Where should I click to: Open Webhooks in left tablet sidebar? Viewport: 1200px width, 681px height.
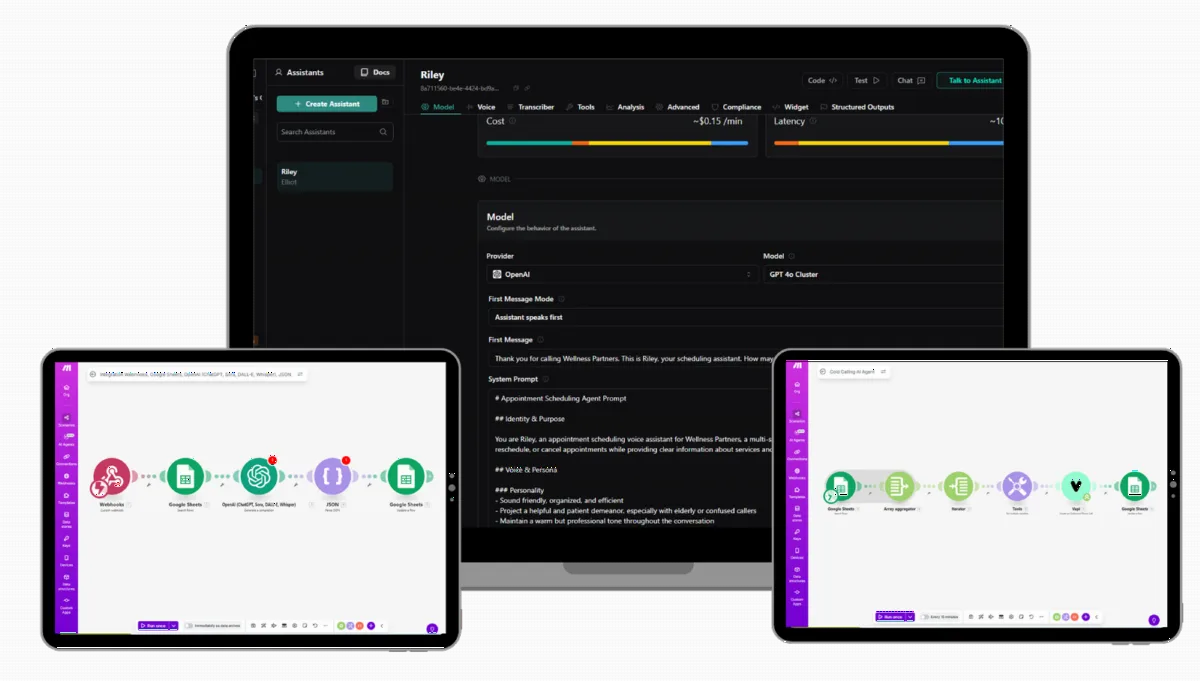coord(67,479)
